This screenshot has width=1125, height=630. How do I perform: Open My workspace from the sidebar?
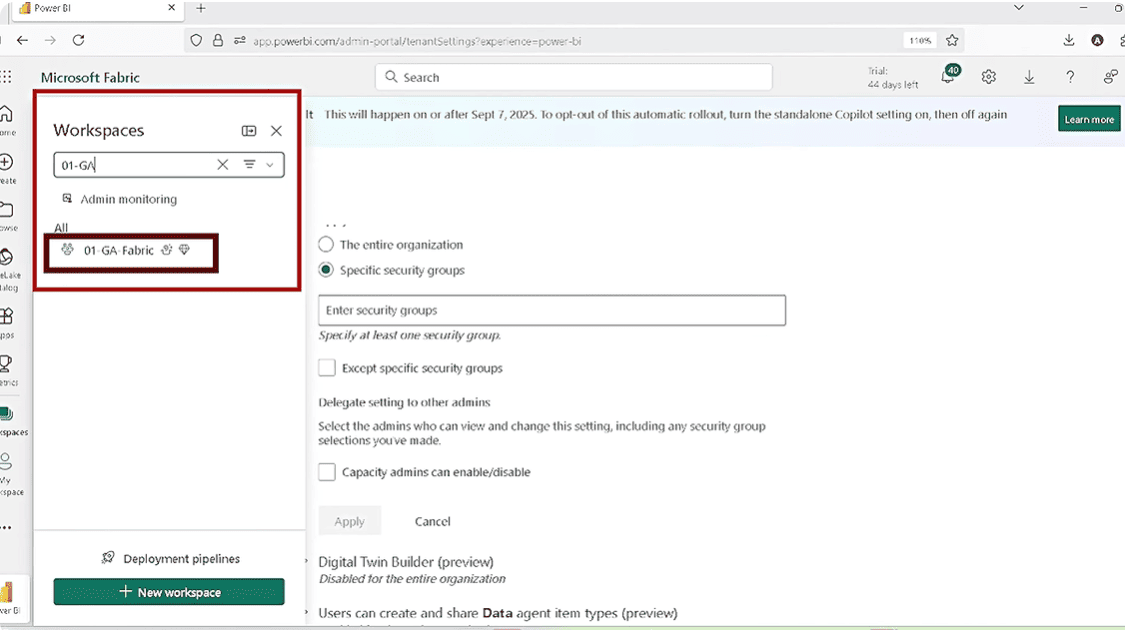pos(10,474)
